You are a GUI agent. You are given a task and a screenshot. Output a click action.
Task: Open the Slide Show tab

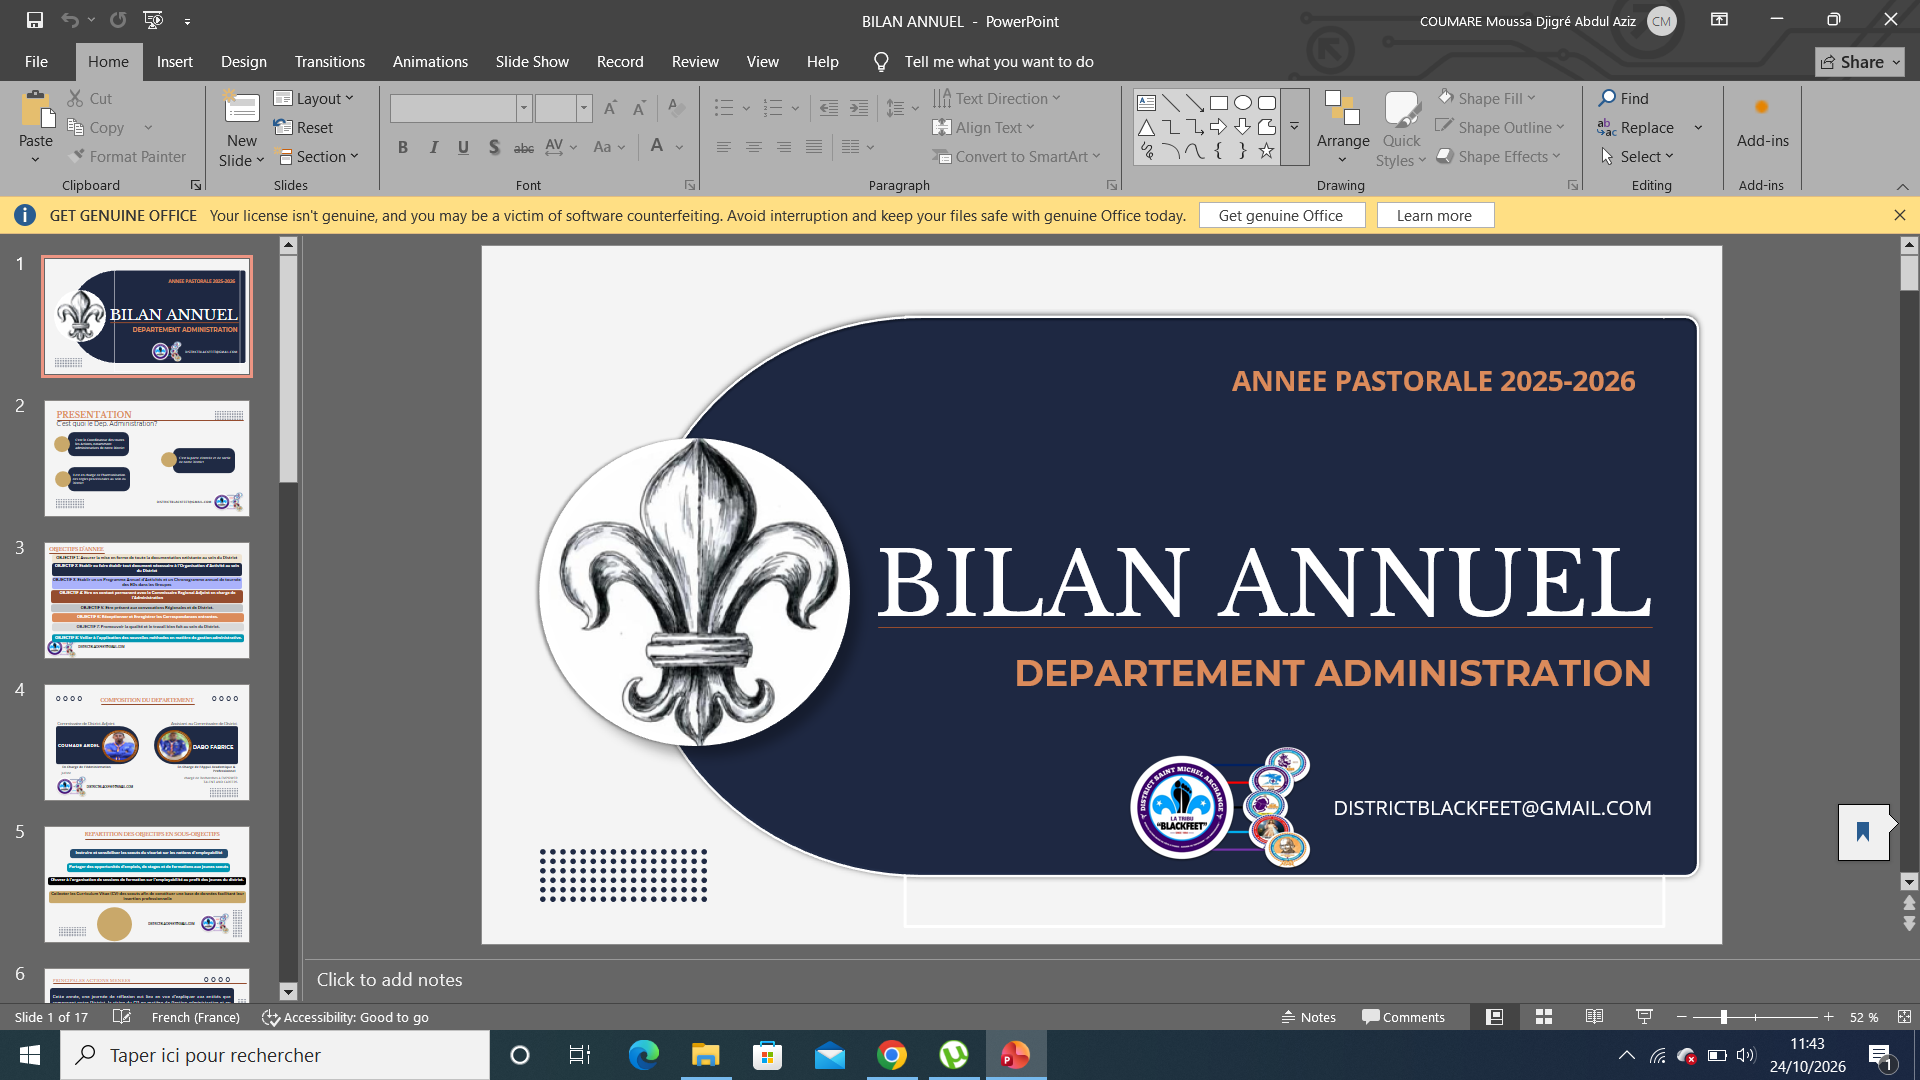pyautogui.click(x=532, y=62)
